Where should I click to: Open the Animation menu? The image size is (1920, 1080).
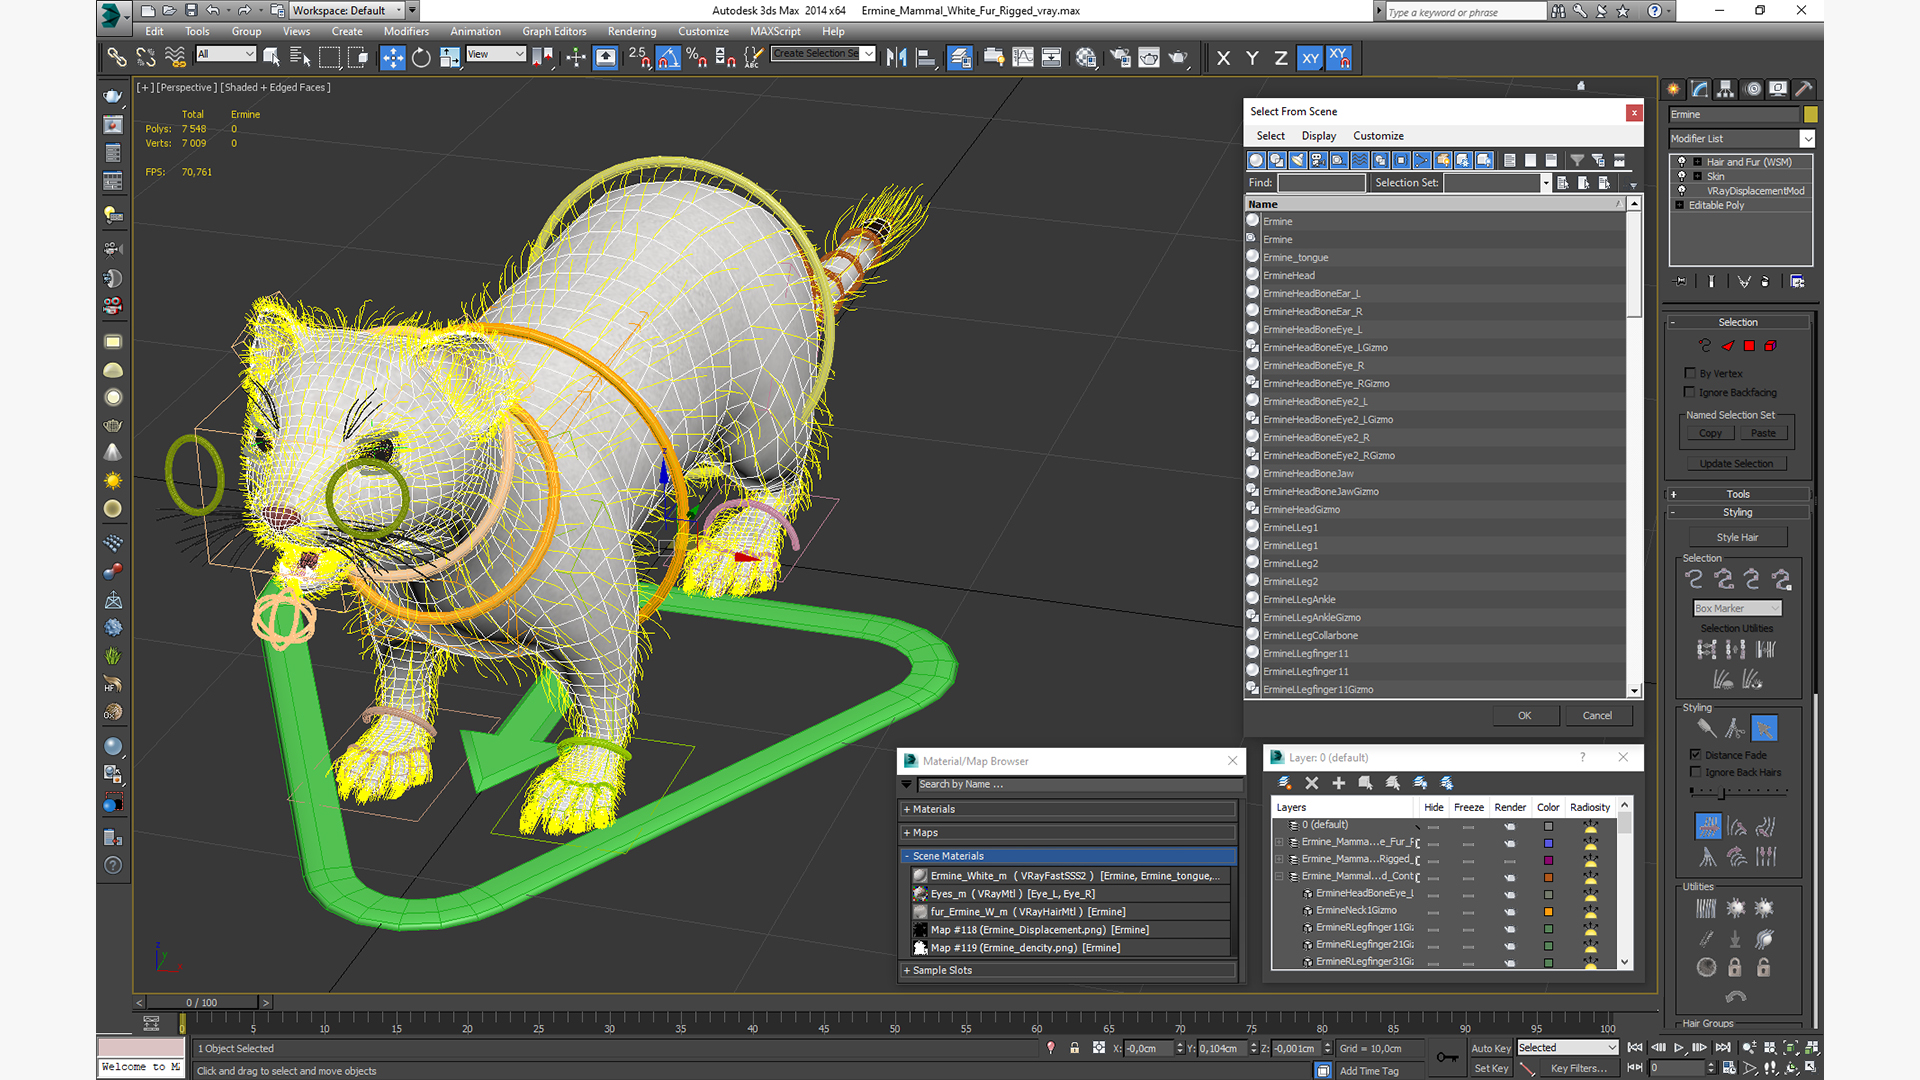(x=475, y=31)
